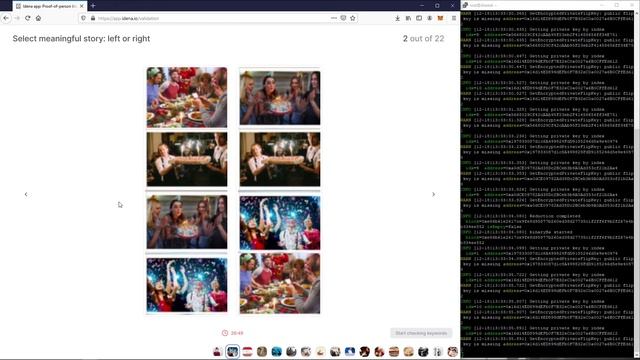The height and width of the screenshot is (360, 640).
Task: Select the left story's third candle-blowing image
Action: tap(187, 222)
